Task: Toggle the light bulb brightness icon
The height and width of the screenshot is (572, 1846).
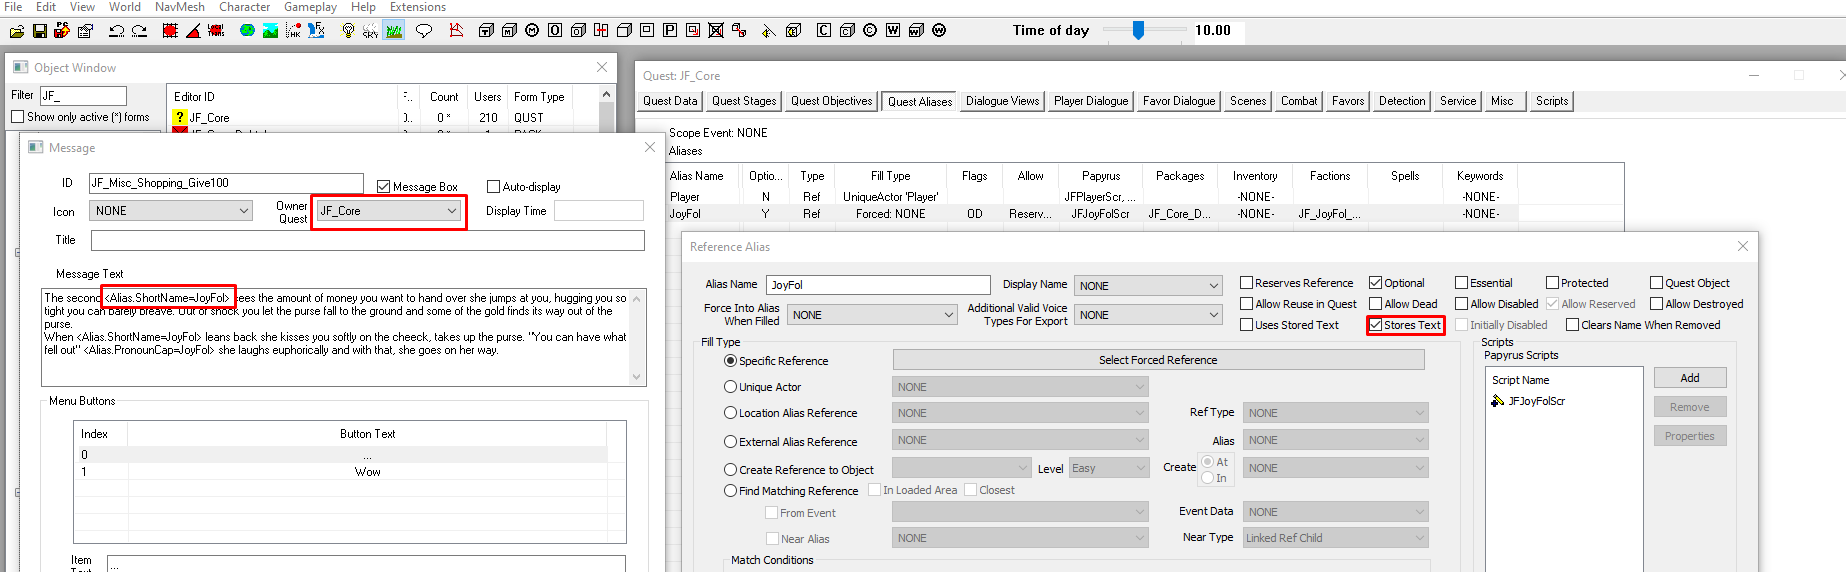Action: coord(347,31)
